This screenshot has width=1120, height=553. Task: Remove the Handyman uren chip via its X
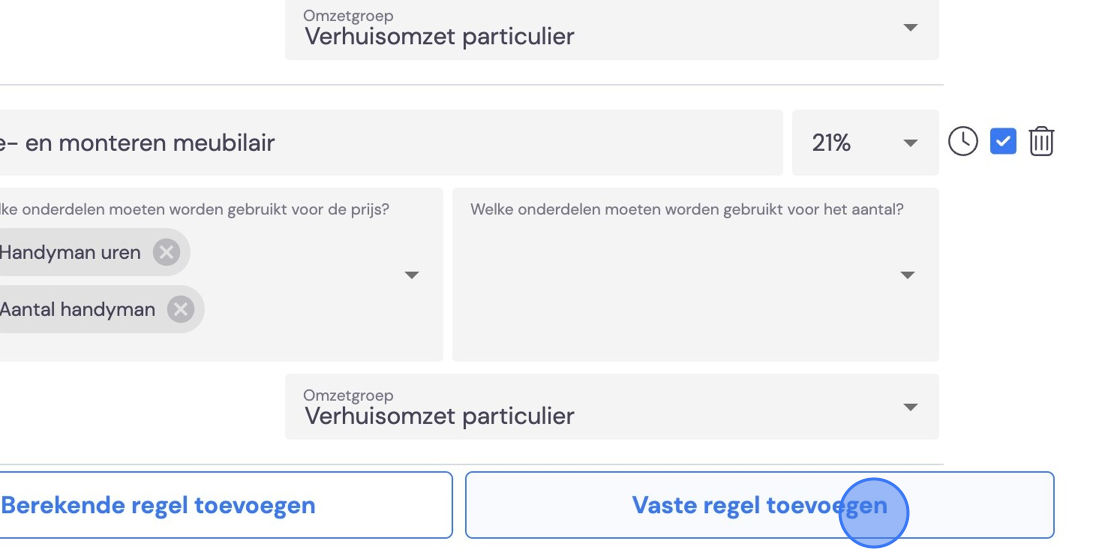[166, 252]
